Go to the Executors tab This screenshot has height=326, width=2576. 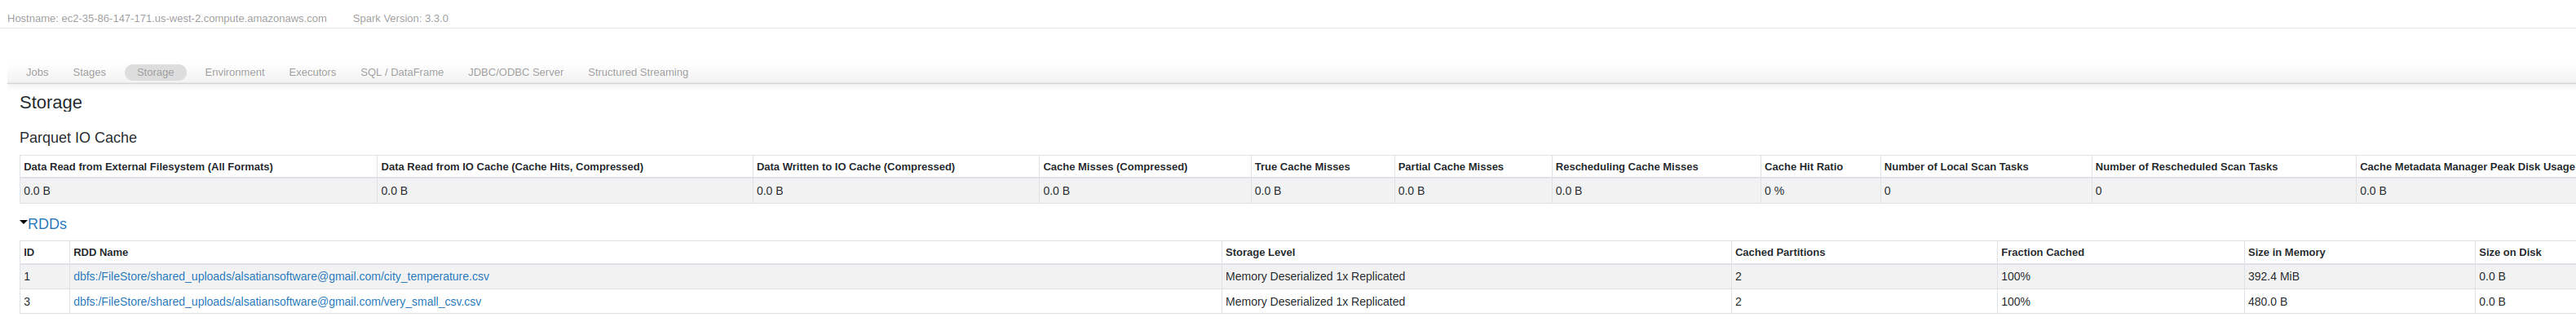pos(312,72)
